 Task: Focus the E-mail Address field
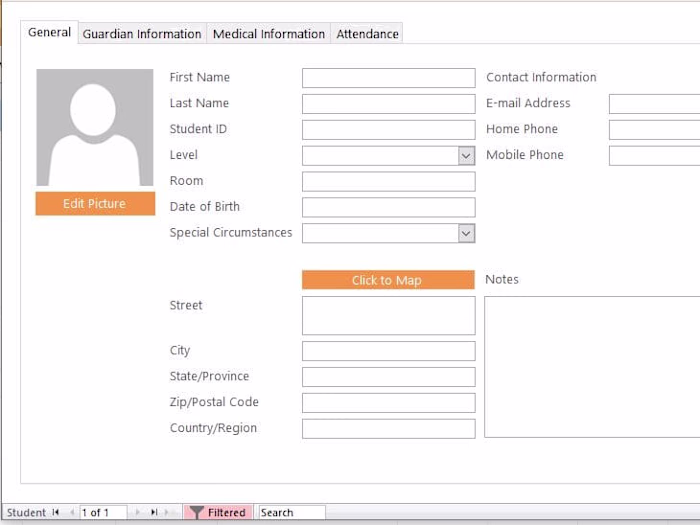(654, 104)
